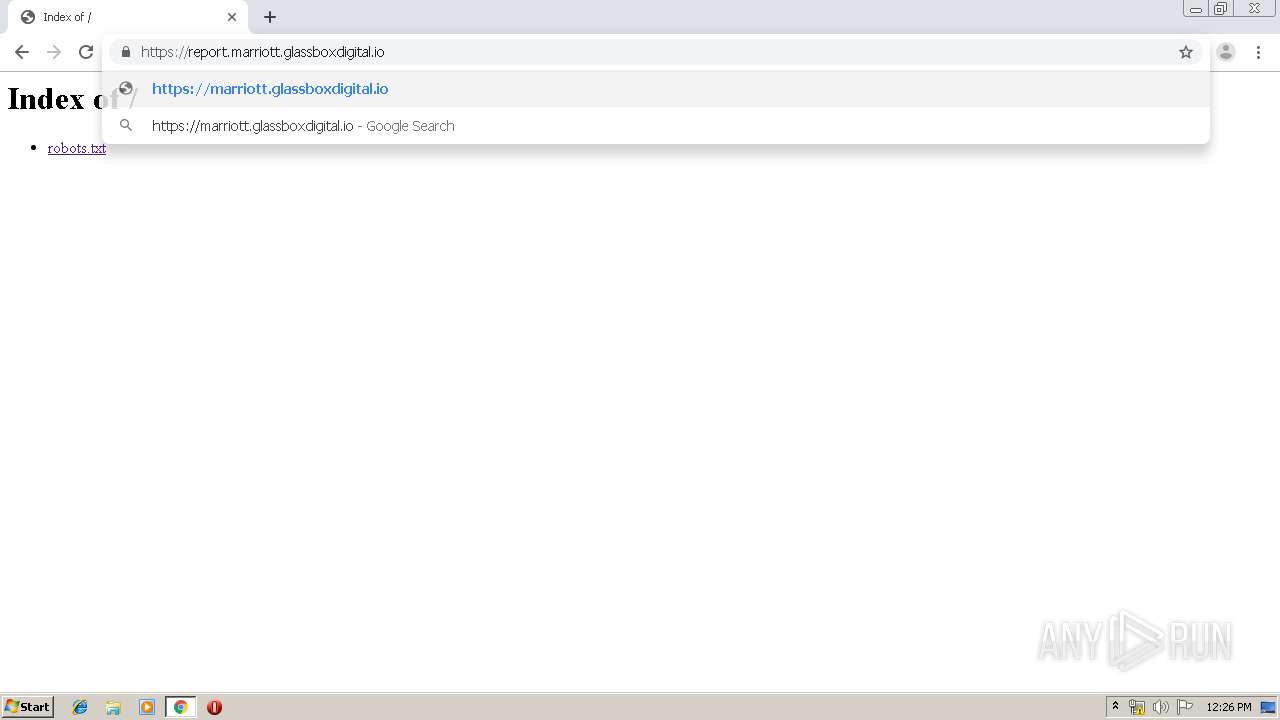The image size is (1280, 720).
Task: Choose the Google Search suggestion row
Action: (656, 126)
